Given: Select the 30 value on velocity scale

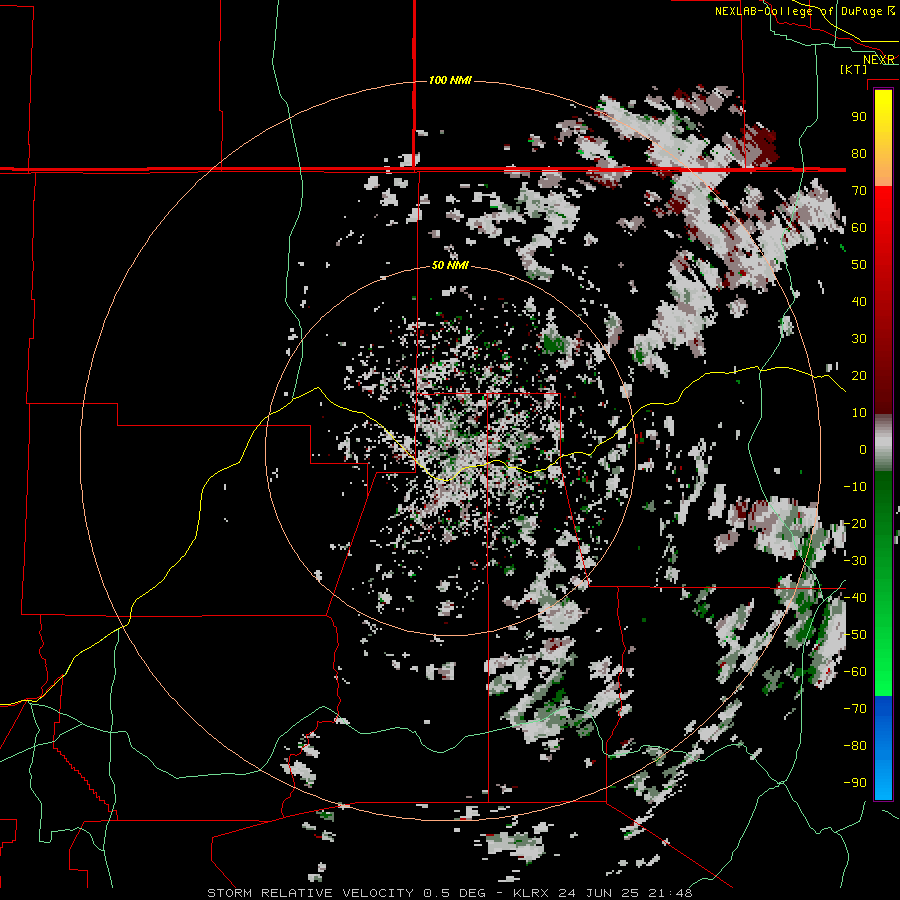Looking at the screenshot, I should click(859, 339).
